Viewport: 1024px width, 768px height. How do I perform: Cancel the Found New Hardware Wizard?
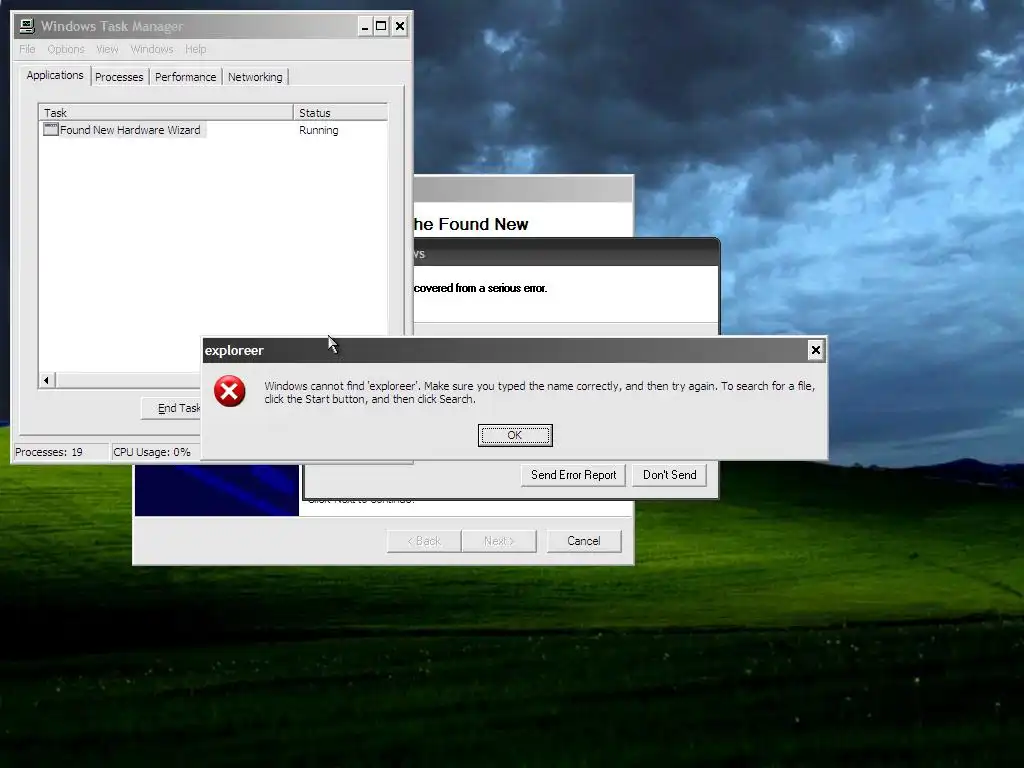pyautogui.click(x=583, y=541)
